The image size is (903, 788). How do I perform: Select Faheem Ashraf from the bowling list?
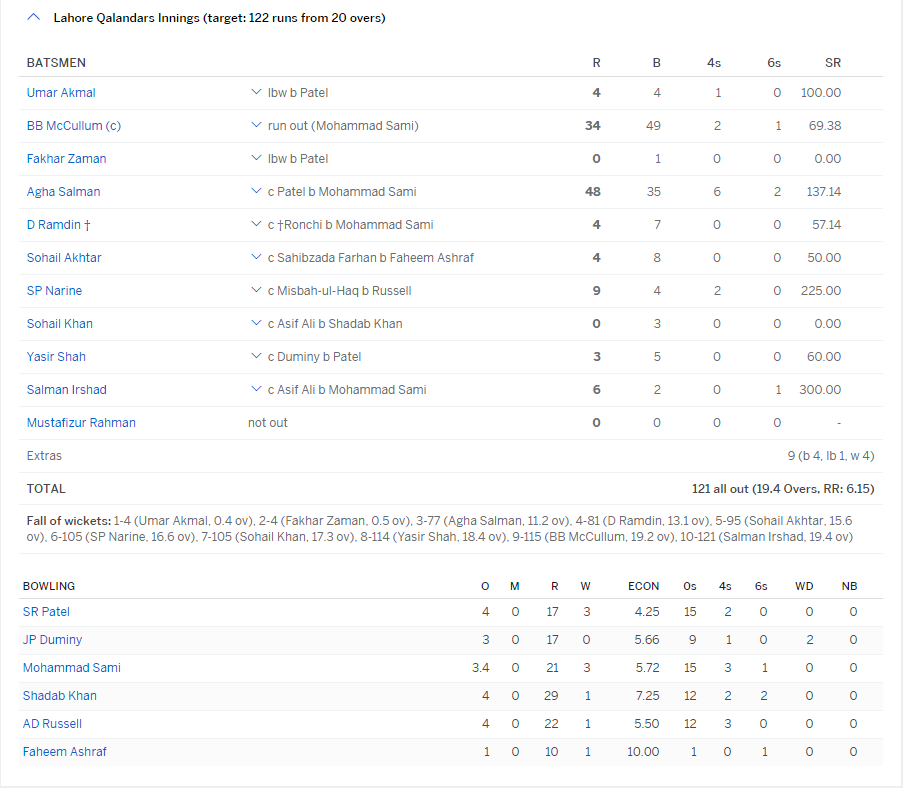64,751
